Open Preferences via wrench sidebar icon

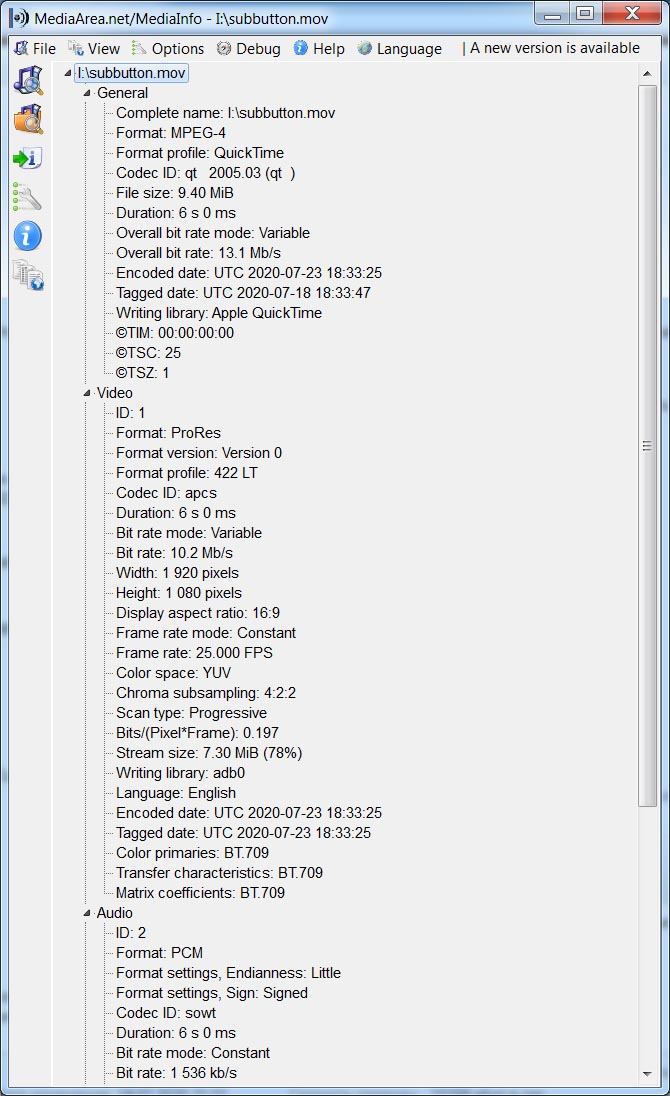tap(27, 197)
